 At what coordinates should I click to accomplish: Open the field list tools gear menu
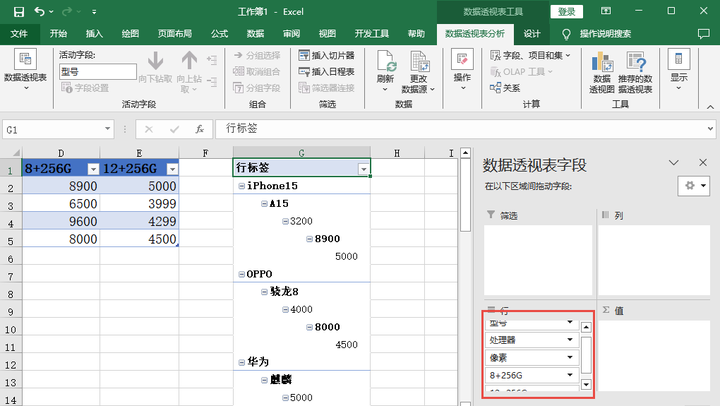tap(693, 186)
